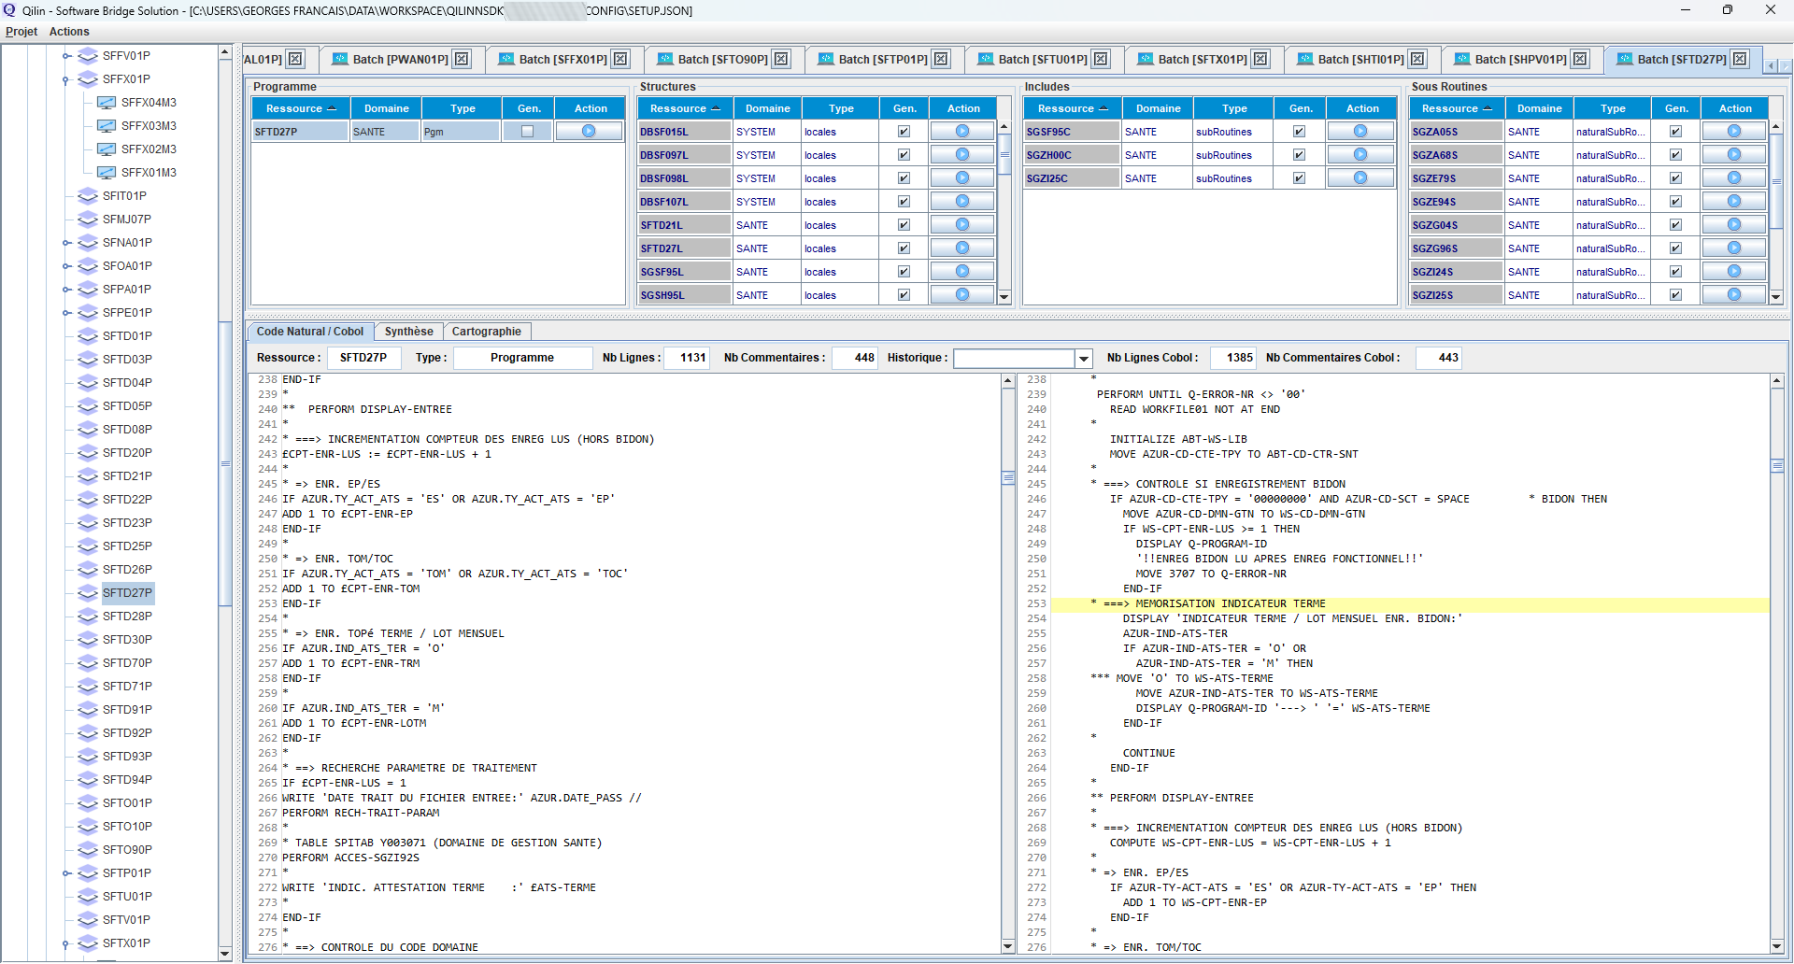The image size is (1794, 964).
Task: Enable the Gen. checkbox for SFTD27P
Action: tap(528, 130)
